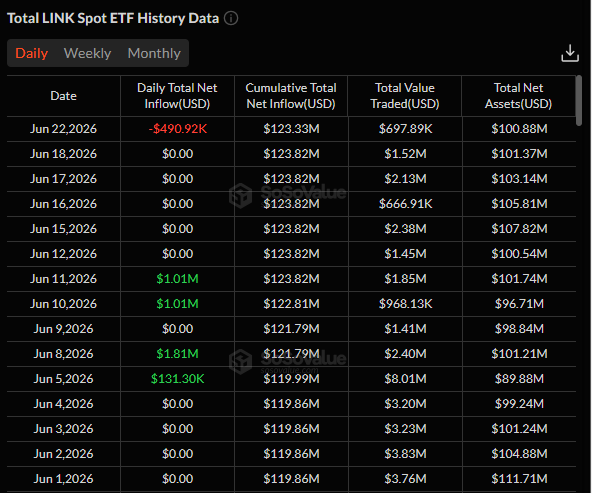Select the Jun 12,2026 date cell

click(x=63, y=254)
